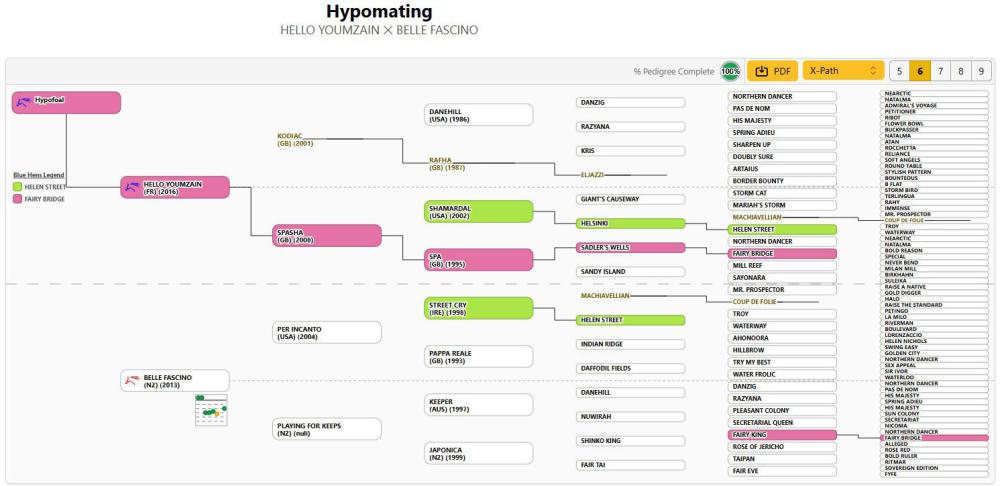
Task: Open the X-Path dropdown
Action: (843, 71)
